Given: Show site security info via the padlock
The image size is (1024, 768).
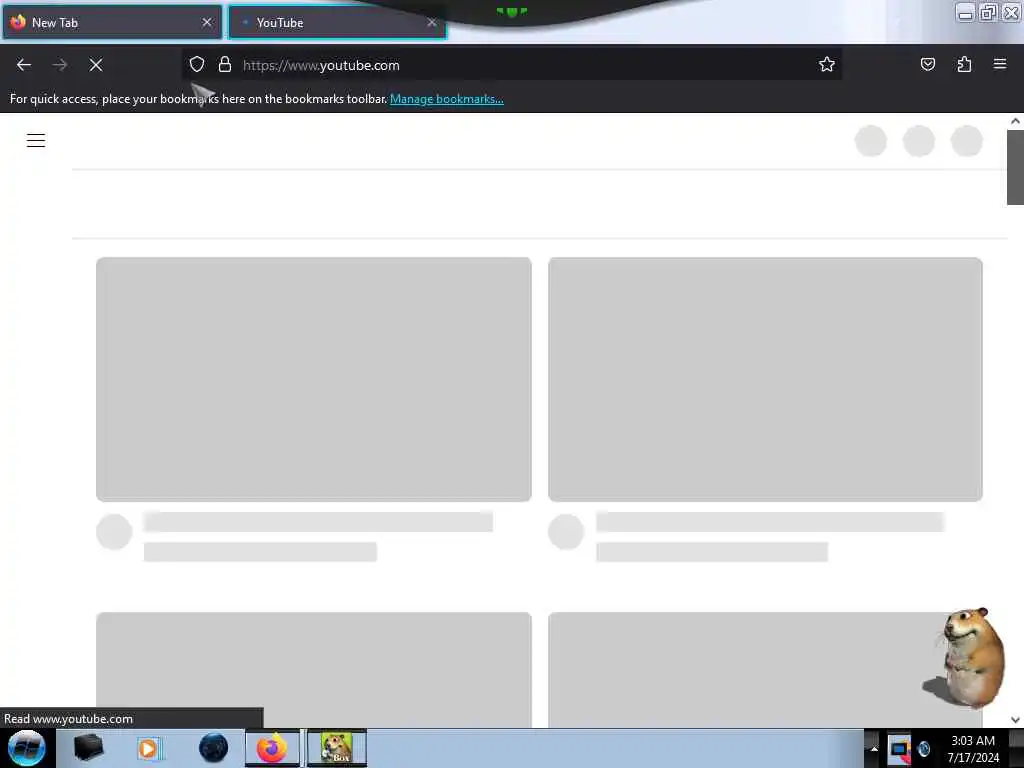Looking at the screenshot, I should [225, 64].
